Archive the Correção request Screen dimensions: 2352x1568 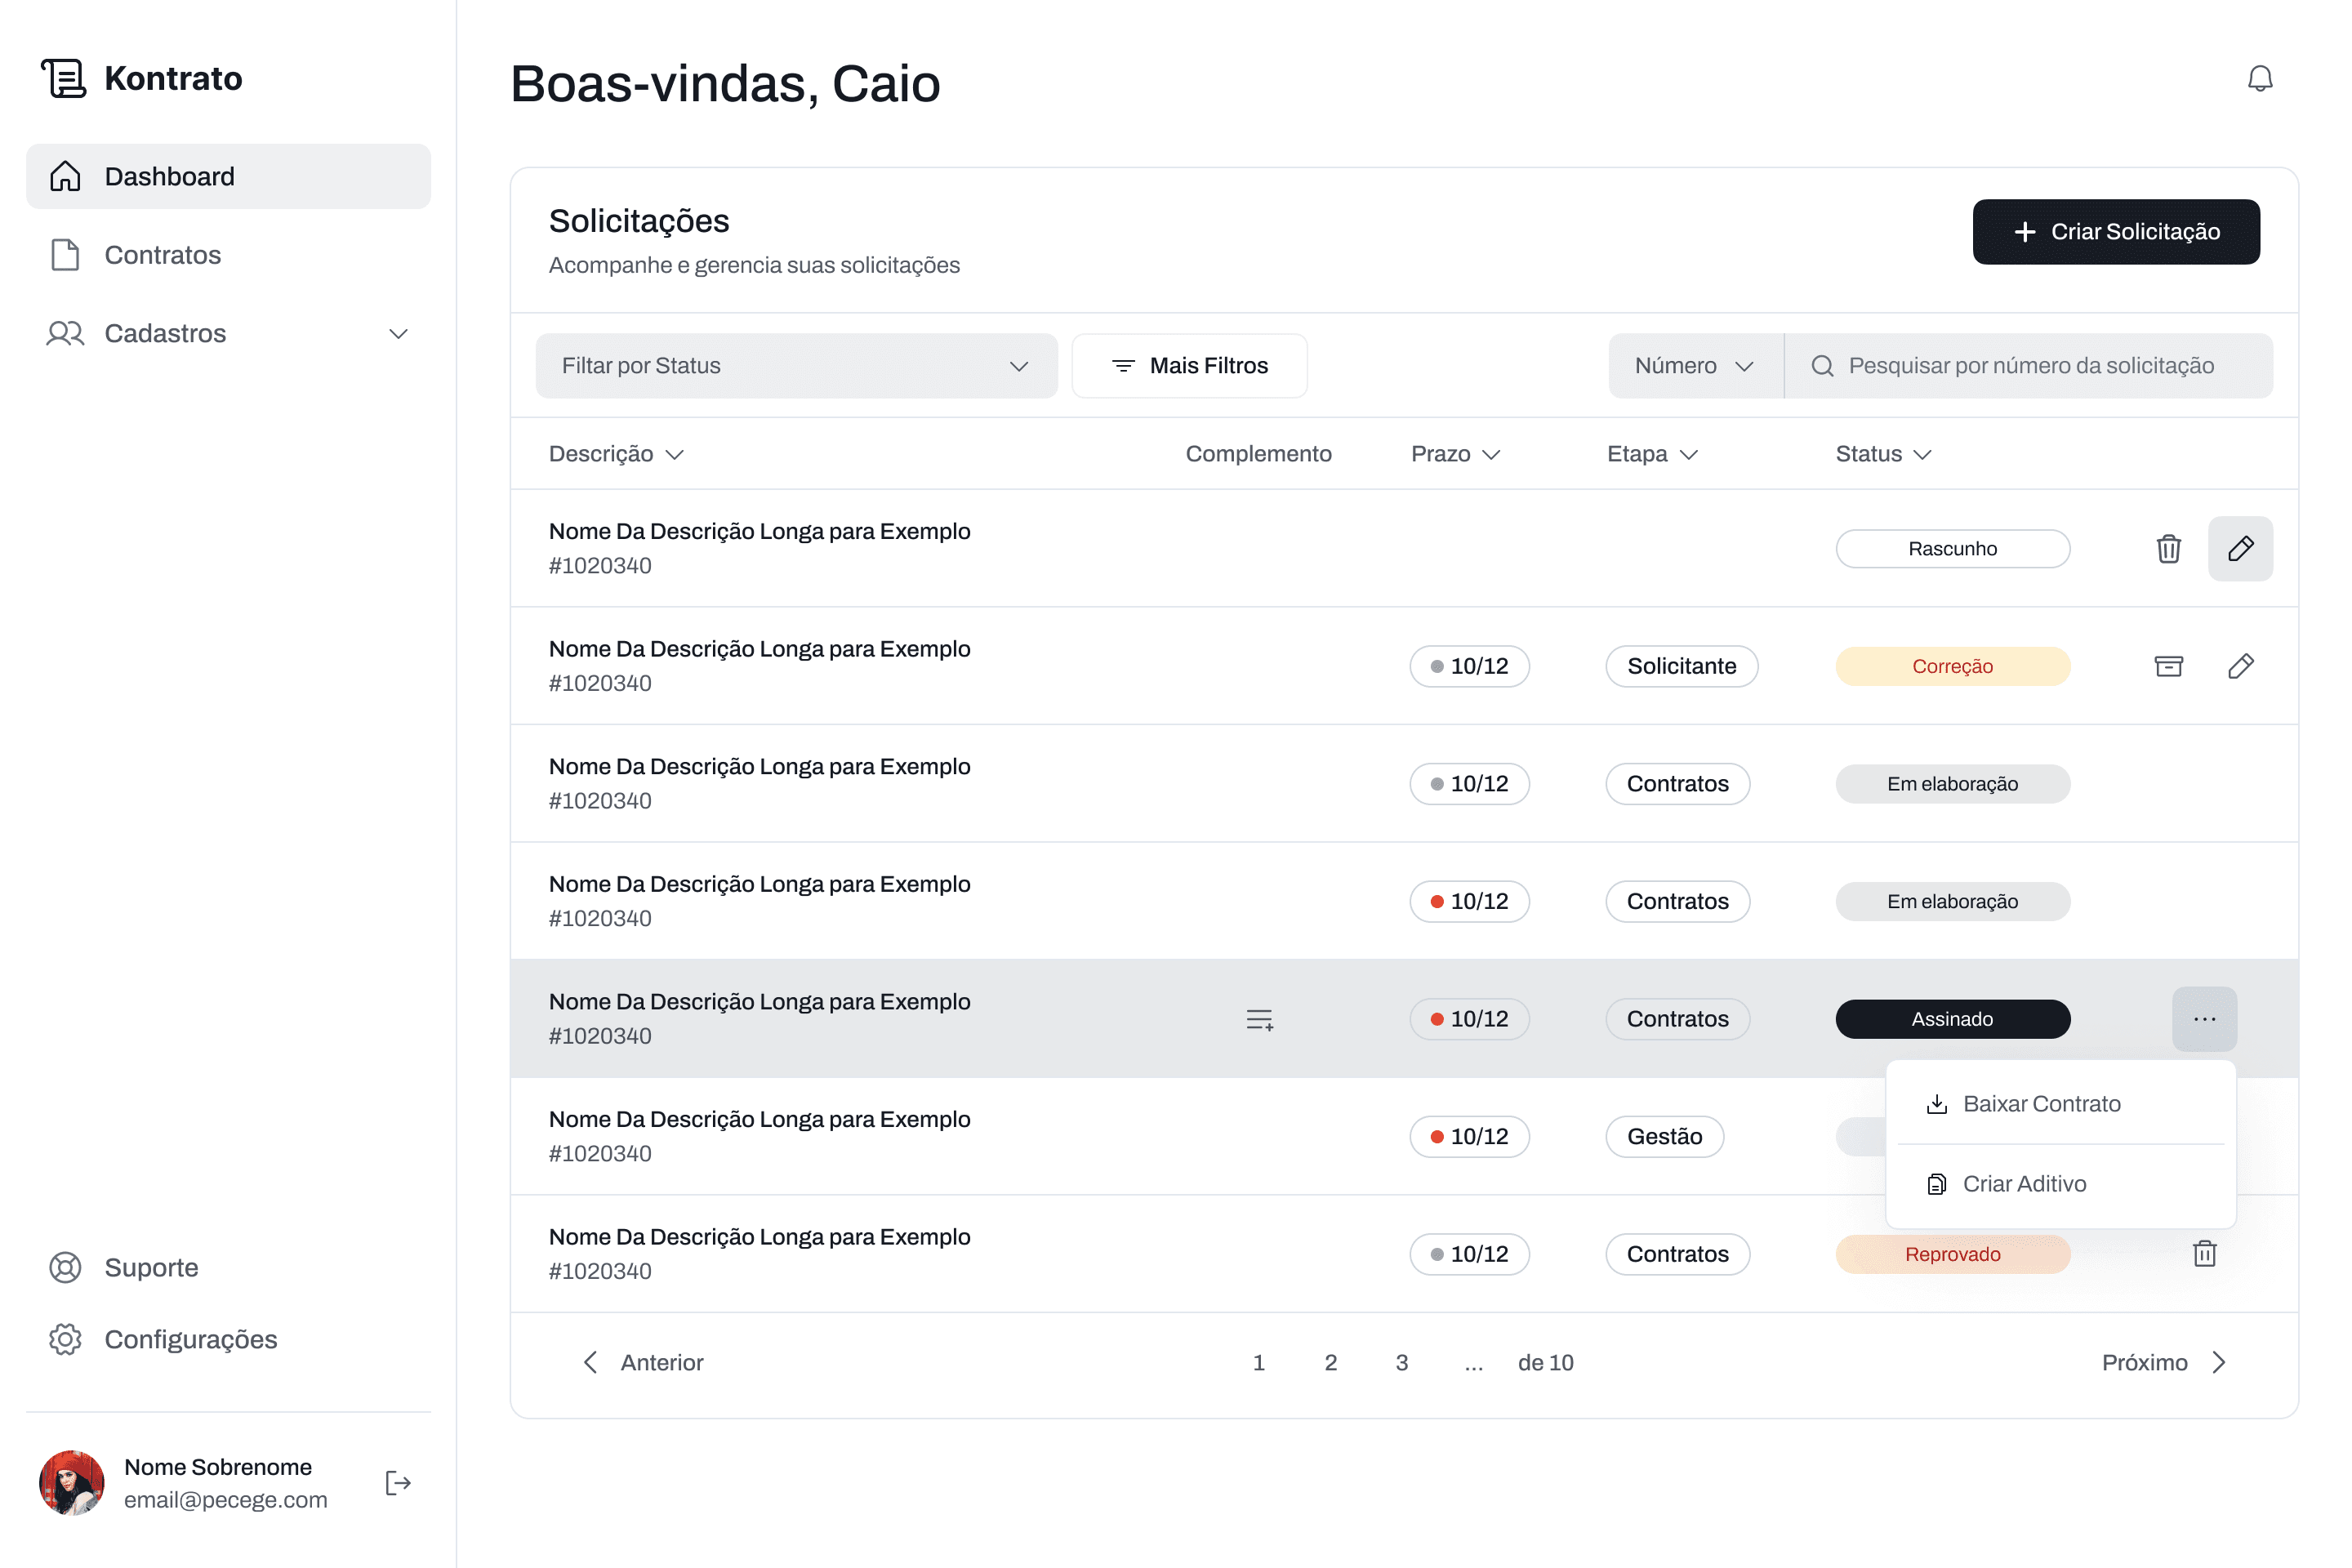[x=2168, y=666]
